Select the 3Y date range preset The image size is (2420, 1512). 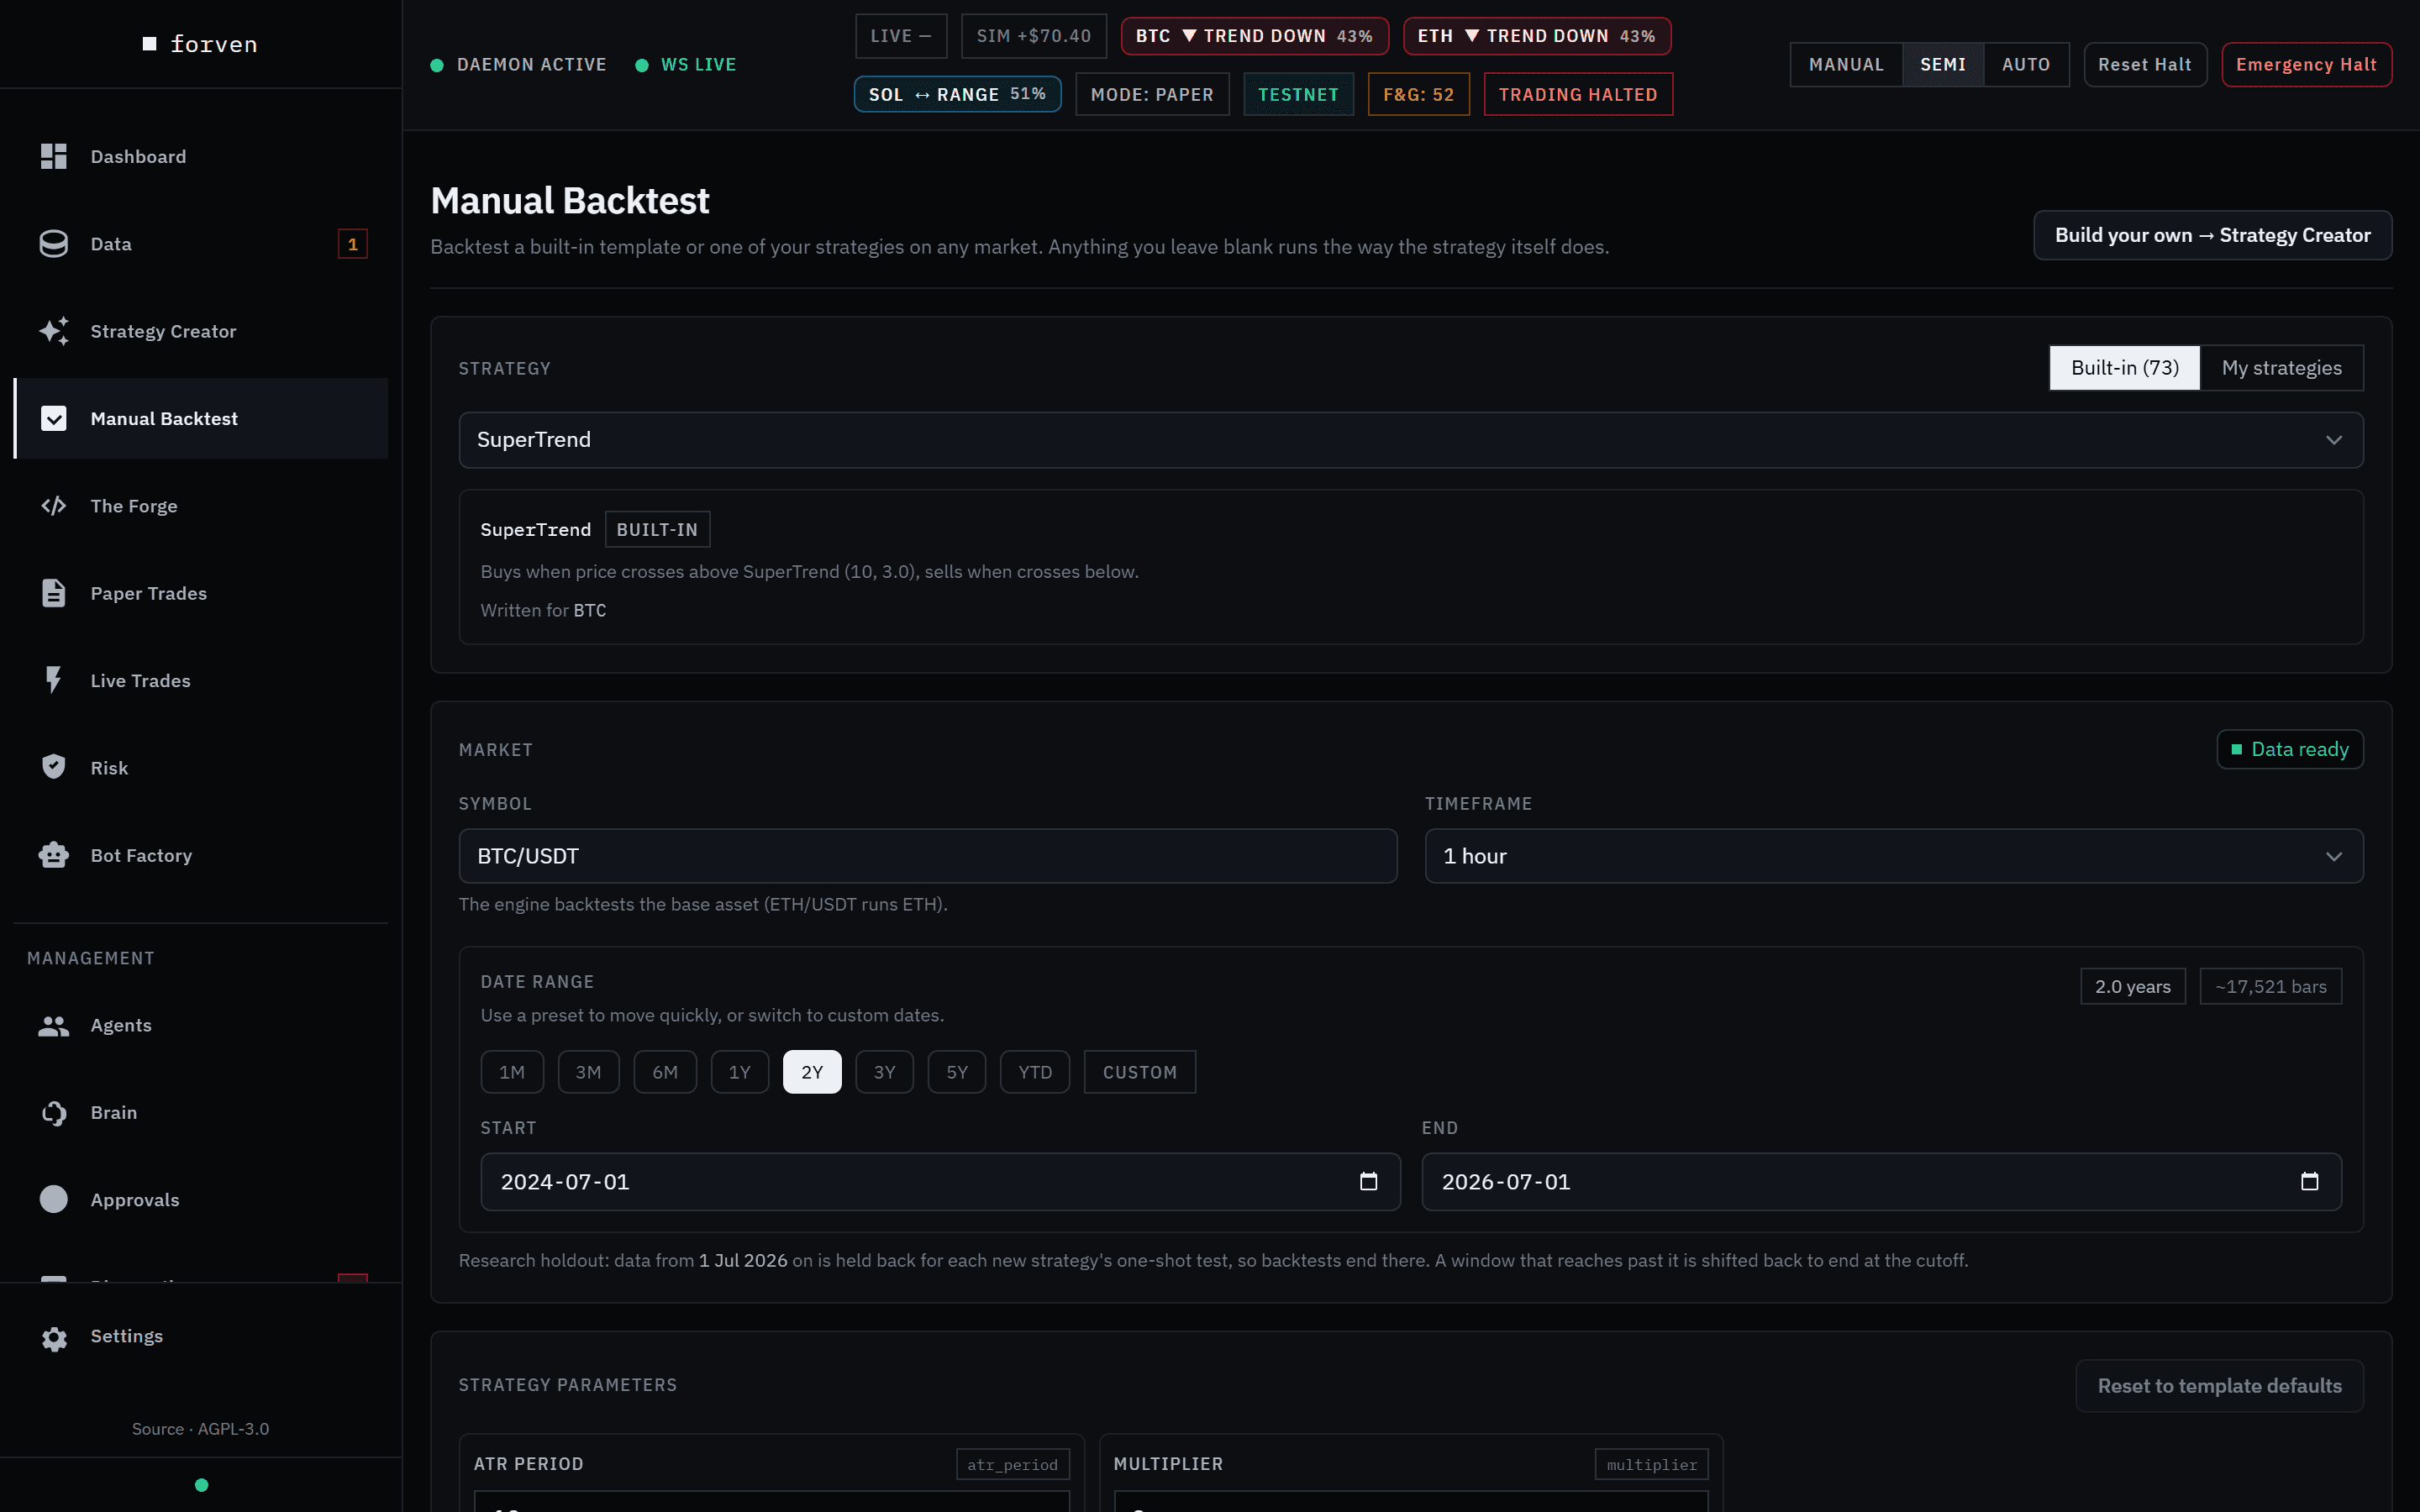tap(884, 1072)
